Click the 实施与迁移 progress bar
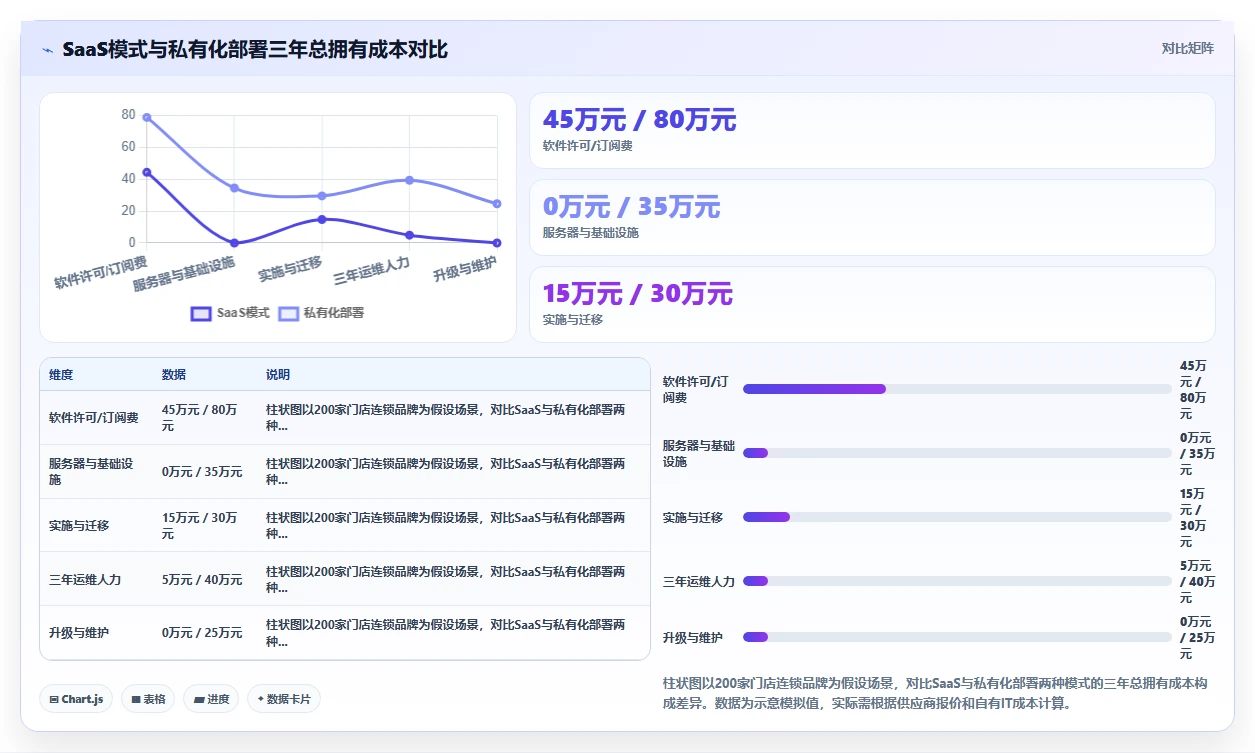Viewport: 1255px width, 753px height. tap(957, 517)
